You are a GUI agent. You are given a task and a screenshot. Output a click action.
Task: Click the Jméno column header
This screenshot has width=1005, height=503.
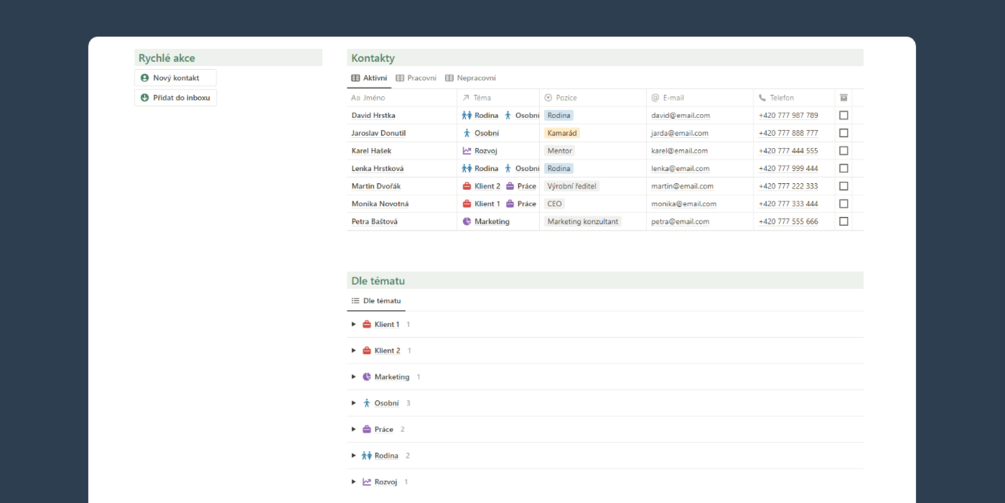click(402, 98)
